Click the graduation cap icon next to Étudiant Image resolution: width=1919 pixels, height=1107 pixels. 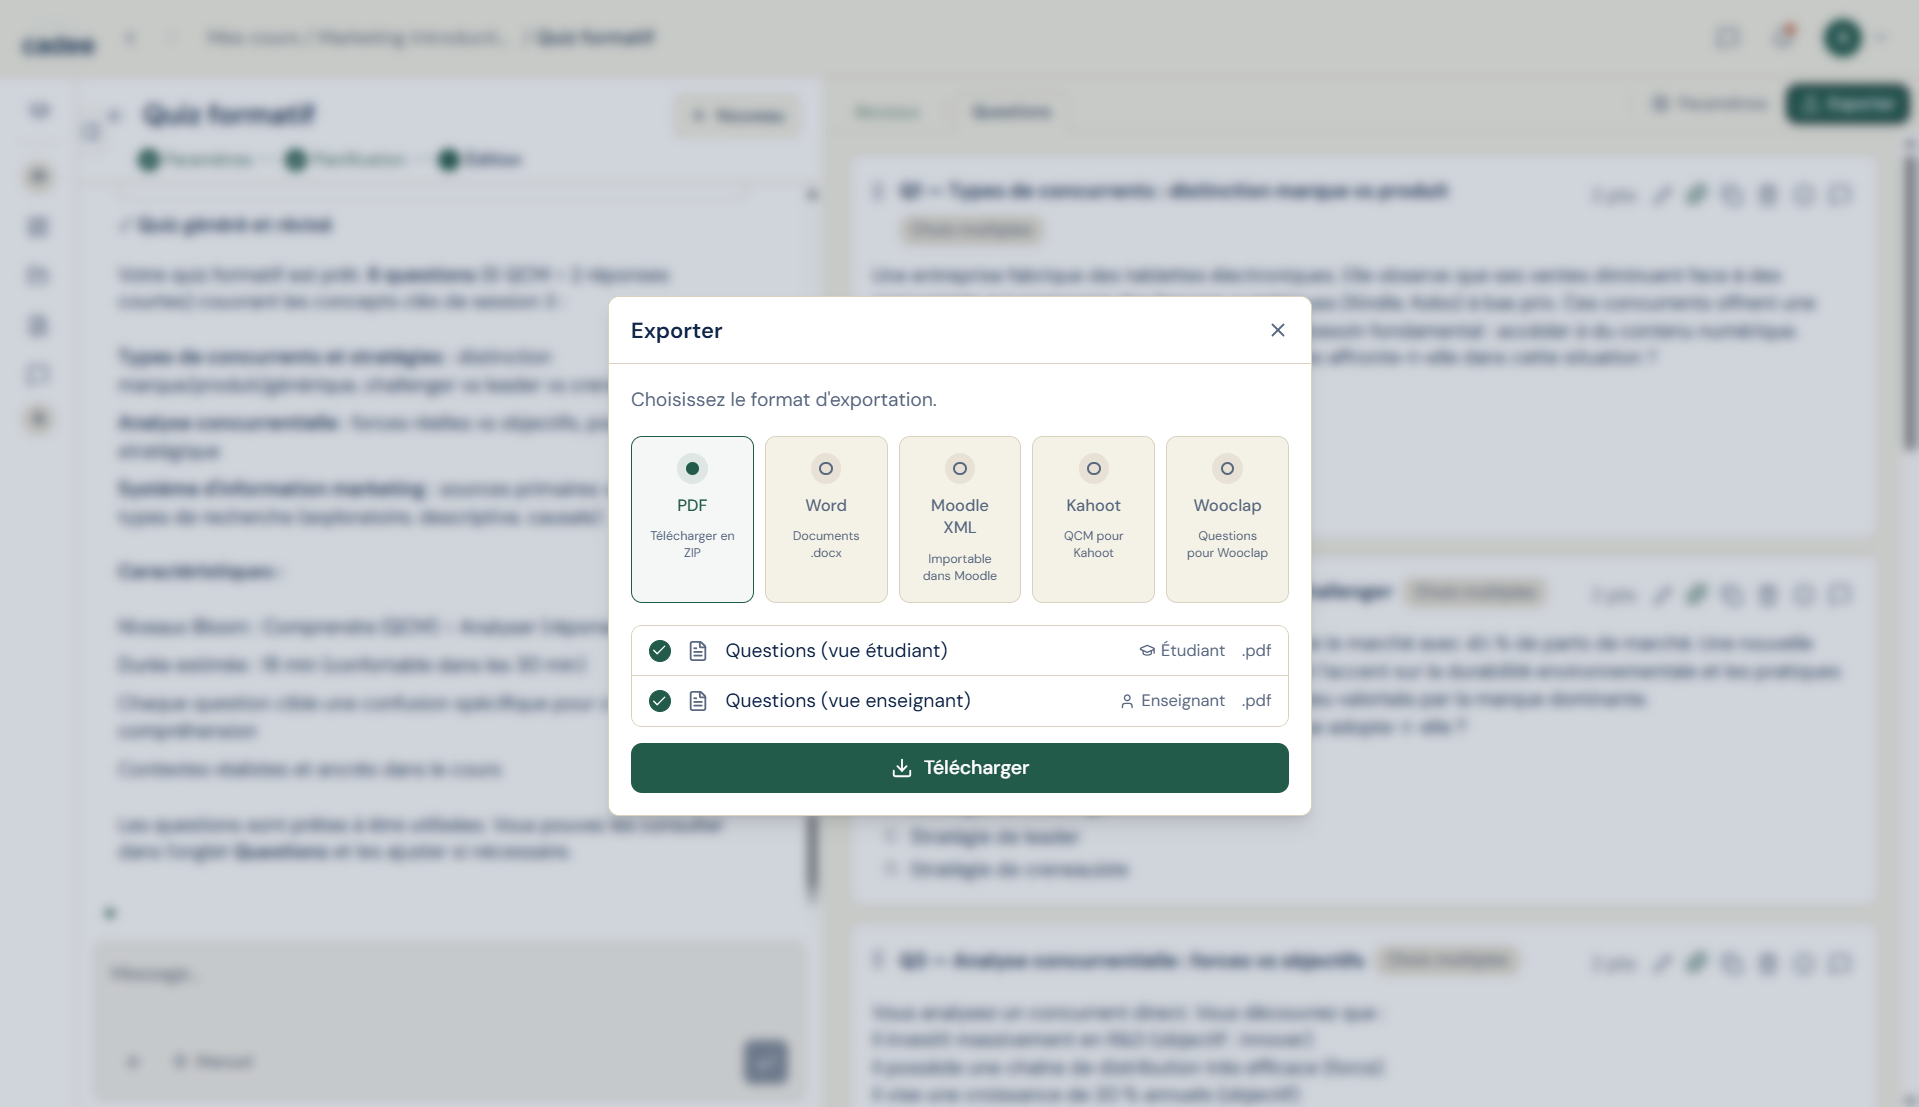[x=1147, y=651]
